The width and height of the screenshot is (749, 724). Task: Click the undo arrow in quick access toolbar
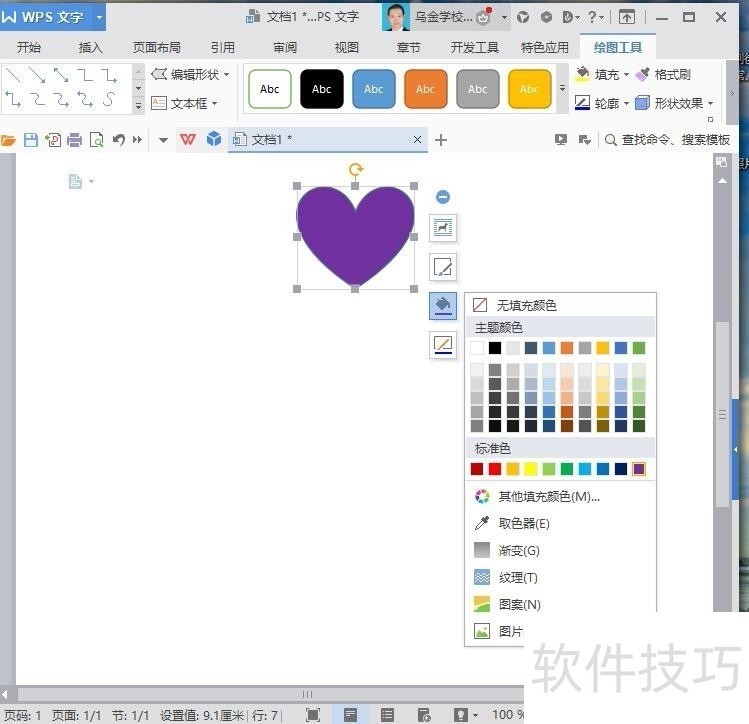[x=119, y=140]
